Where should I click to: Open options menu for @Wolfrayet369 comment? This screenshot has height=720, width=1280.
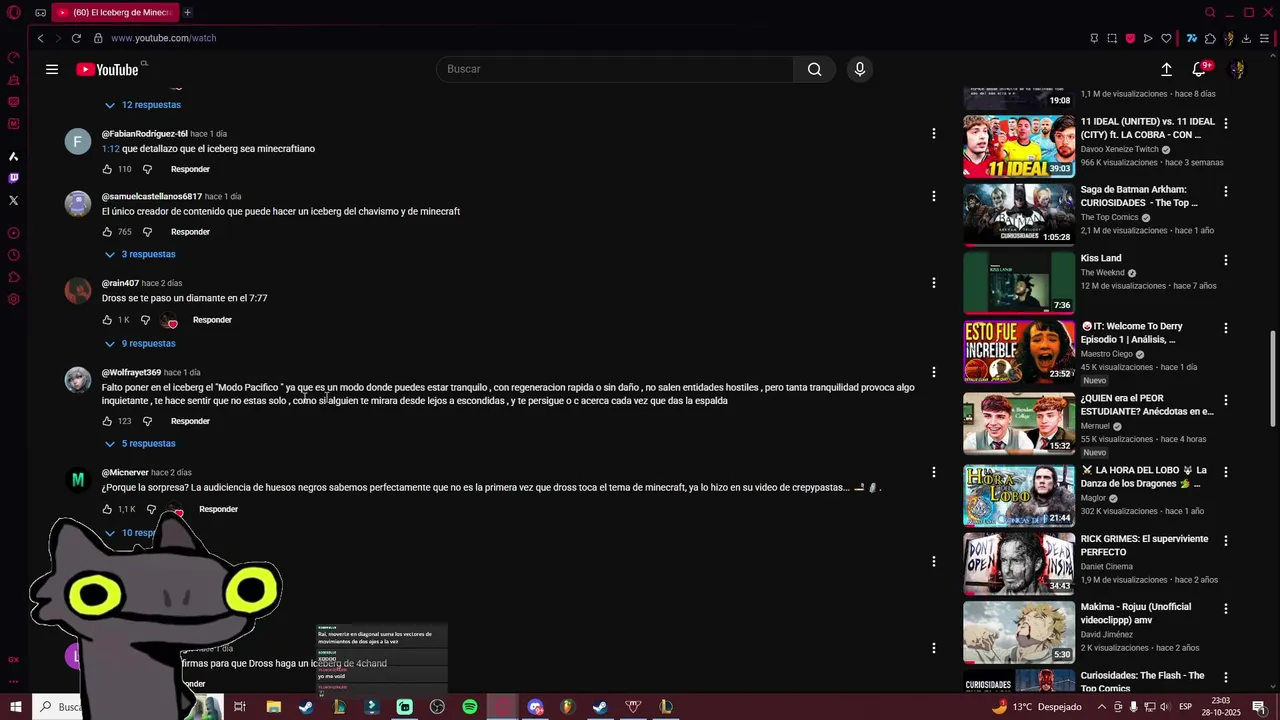pyautogui.click(x=933, y=372)
